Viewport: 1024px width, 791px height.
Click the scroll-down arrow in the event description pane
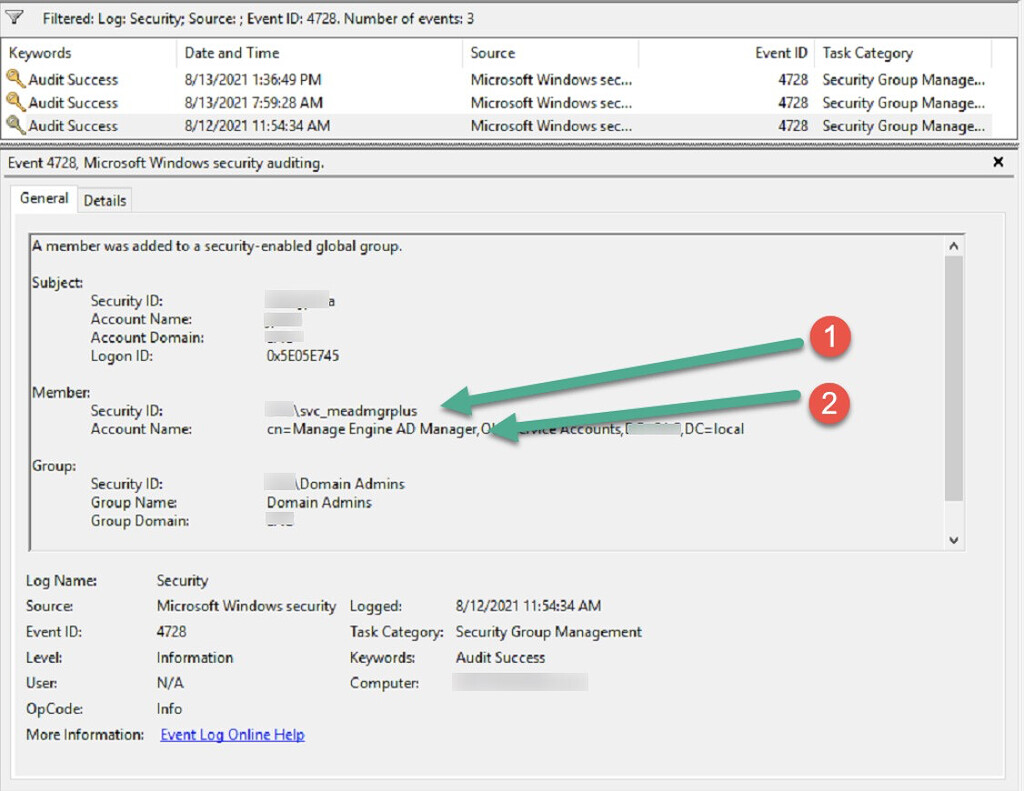[953, 537]
